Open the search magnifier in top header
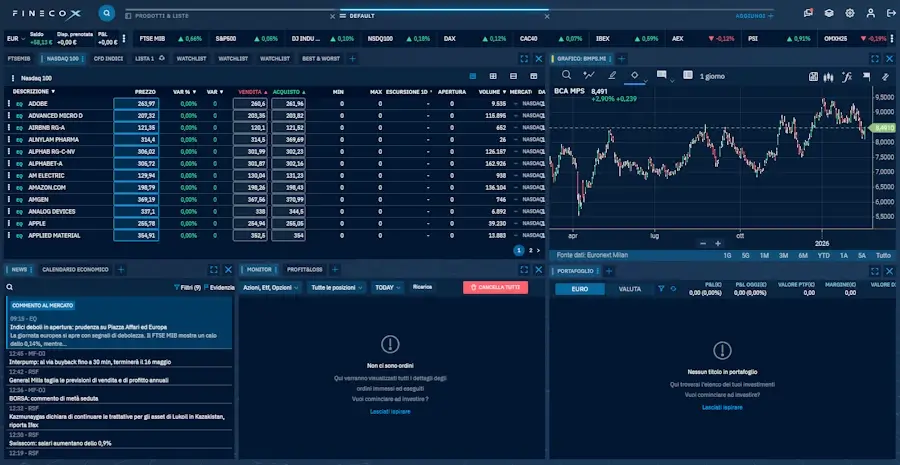The image size is (900, 465). (x=106, y=13)
